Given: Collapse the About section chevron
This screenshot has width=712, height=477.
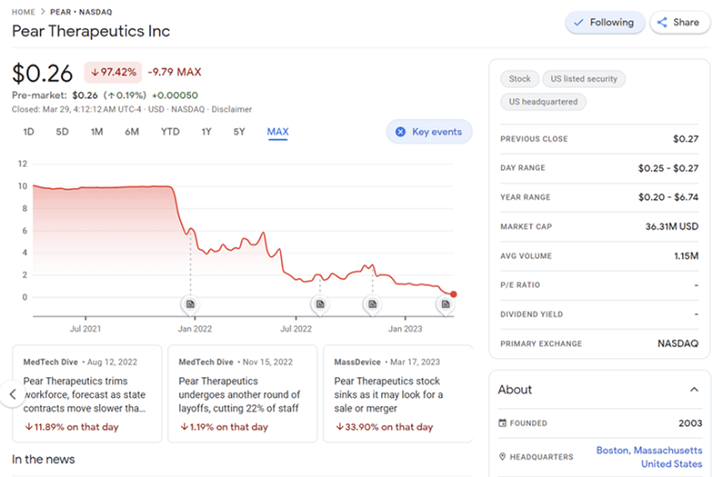Looking at the screenshot, I should tap(694, 389).
